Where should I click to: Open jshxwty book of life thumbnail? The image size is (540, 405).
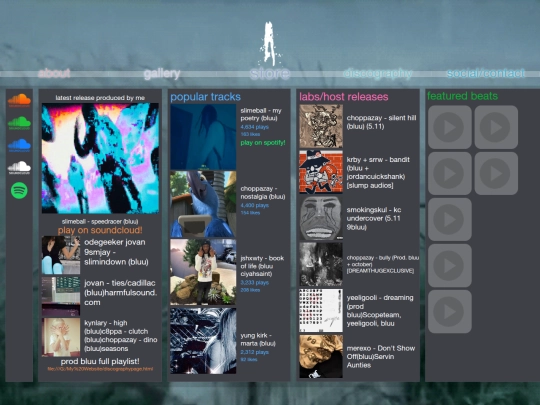pos(203,272)
